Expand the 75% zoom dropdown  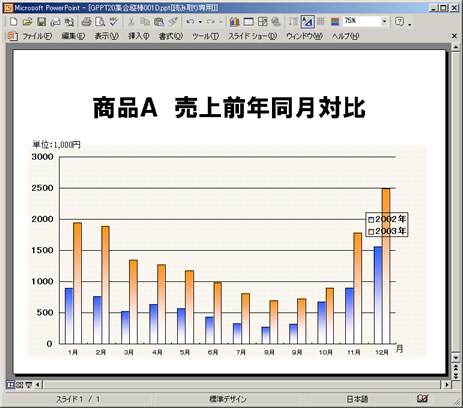click(x=384, y=22)
